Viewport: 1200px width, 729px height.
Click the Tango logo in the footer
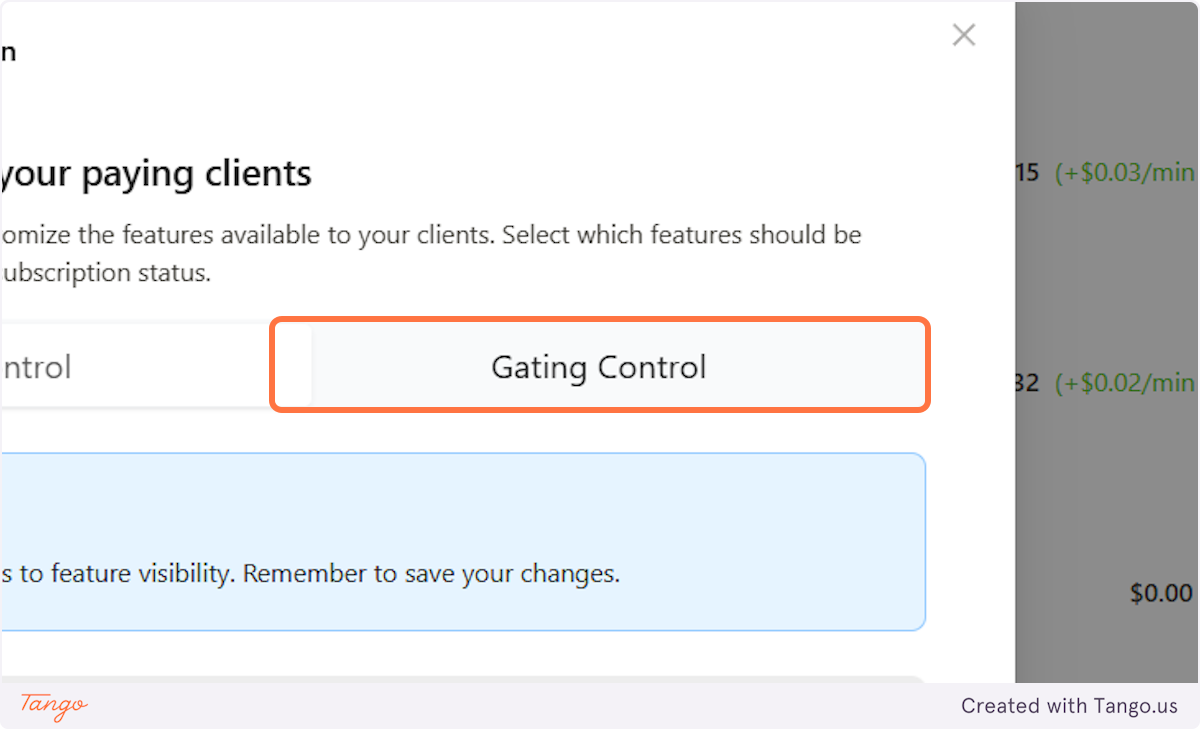(x=52, y=707)
